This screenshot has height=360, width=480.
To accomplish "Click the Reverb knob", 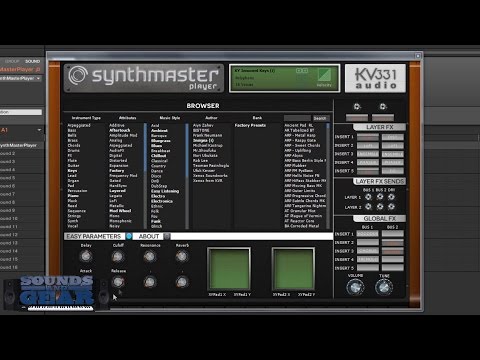I will click(x=182, y=256).
